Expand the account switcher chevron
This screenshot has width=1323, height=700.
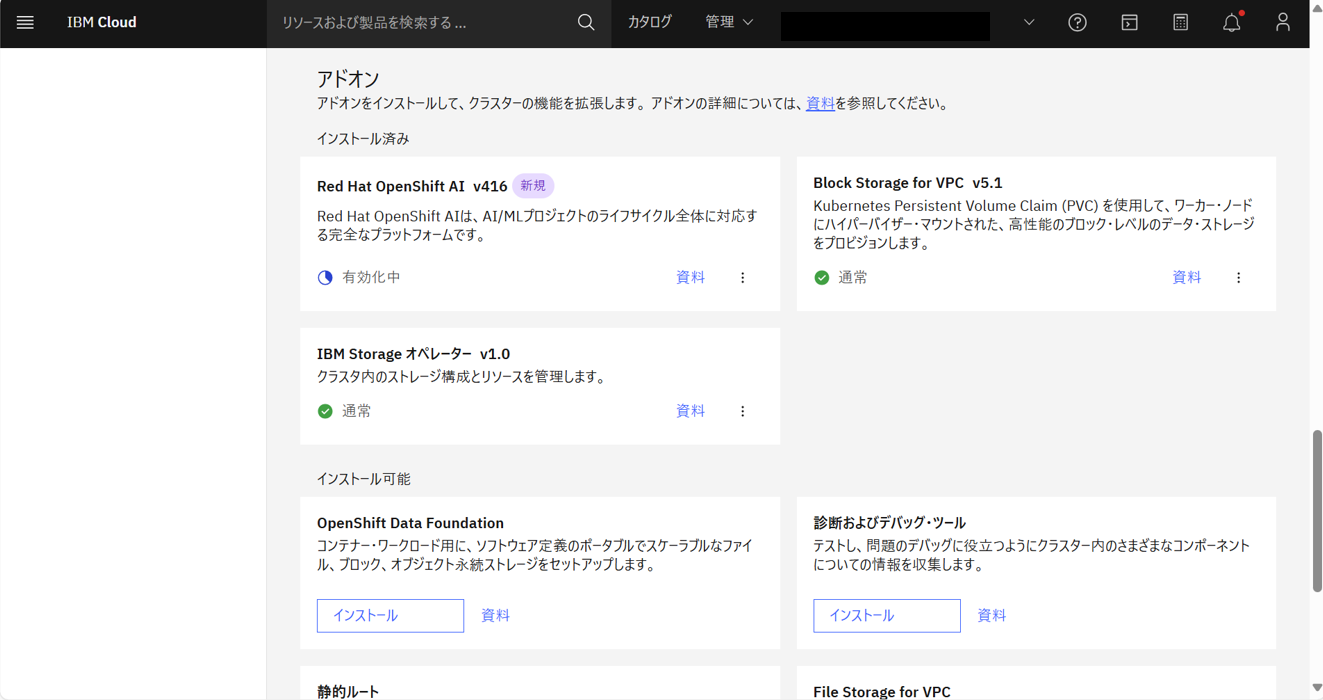[1029, 22]
